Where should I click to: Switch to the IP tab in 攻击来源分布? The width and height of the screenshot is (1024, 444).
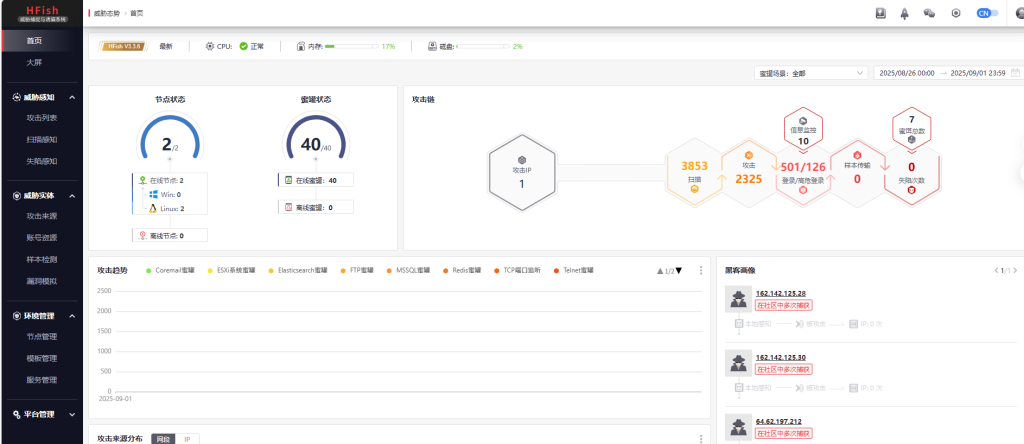pos(187,439)
